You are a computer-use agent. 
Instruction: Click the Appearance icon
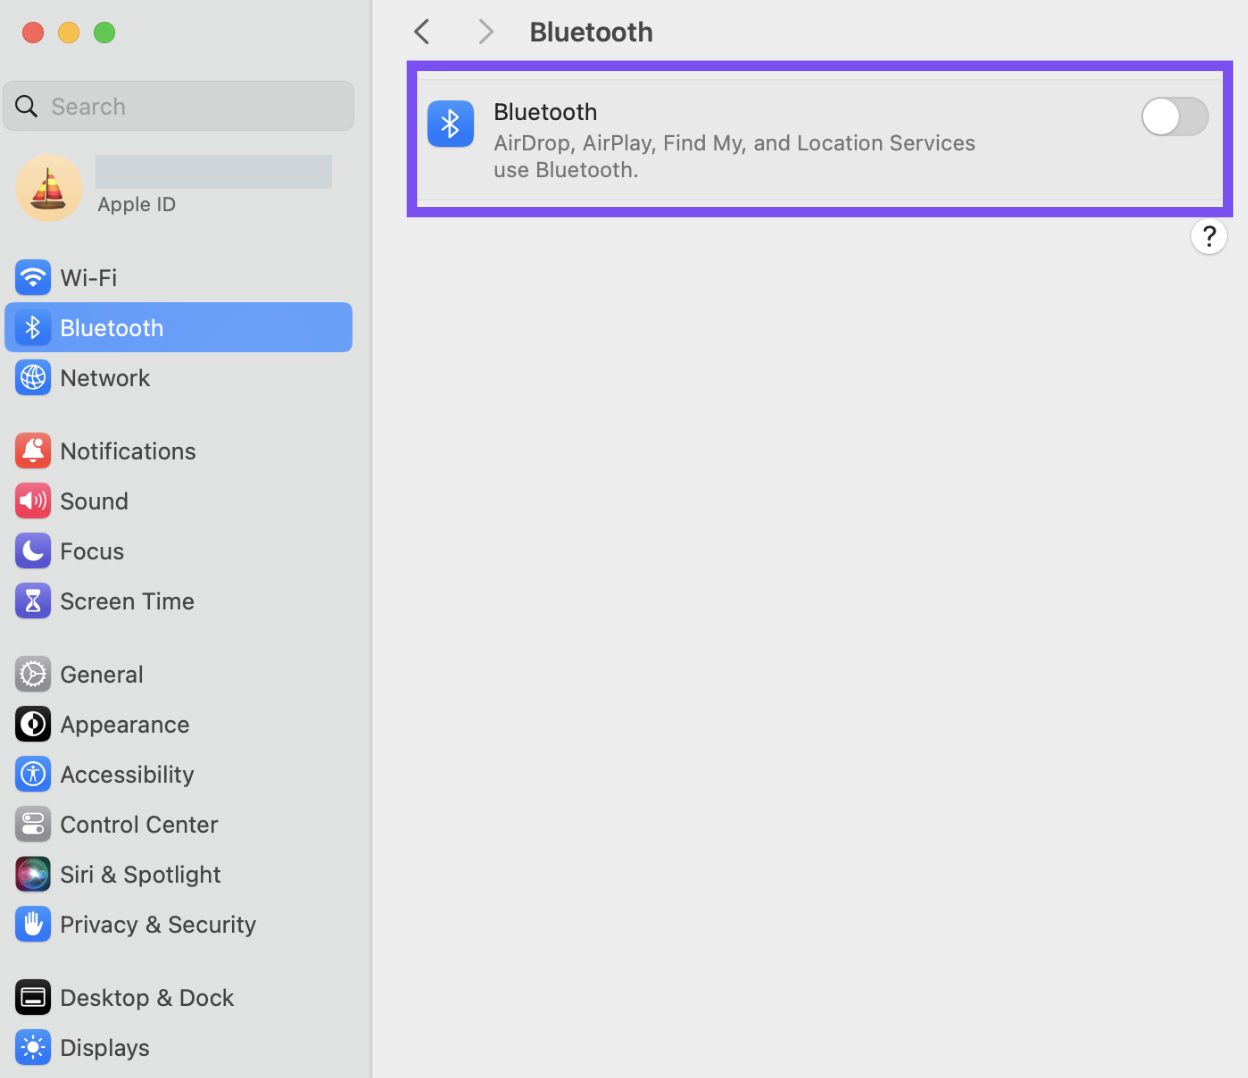tap(33, 724)
